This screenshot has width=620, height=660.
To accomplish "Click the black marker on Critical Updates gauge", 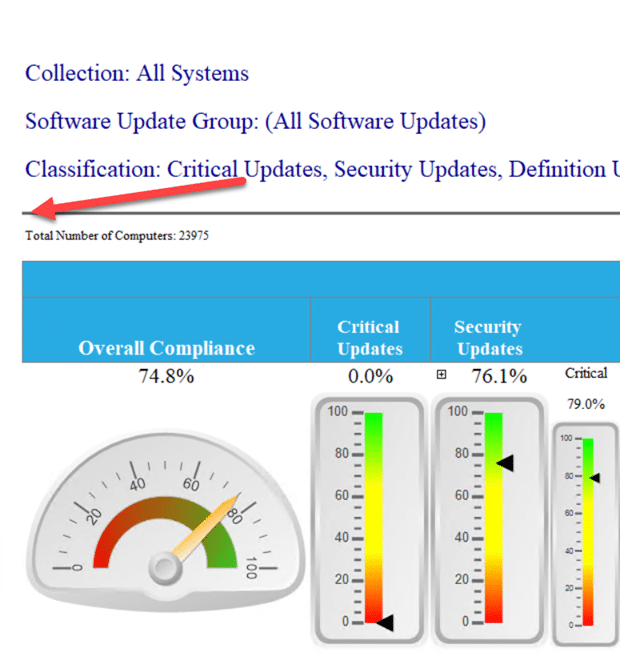I will [x=384, y=622].
